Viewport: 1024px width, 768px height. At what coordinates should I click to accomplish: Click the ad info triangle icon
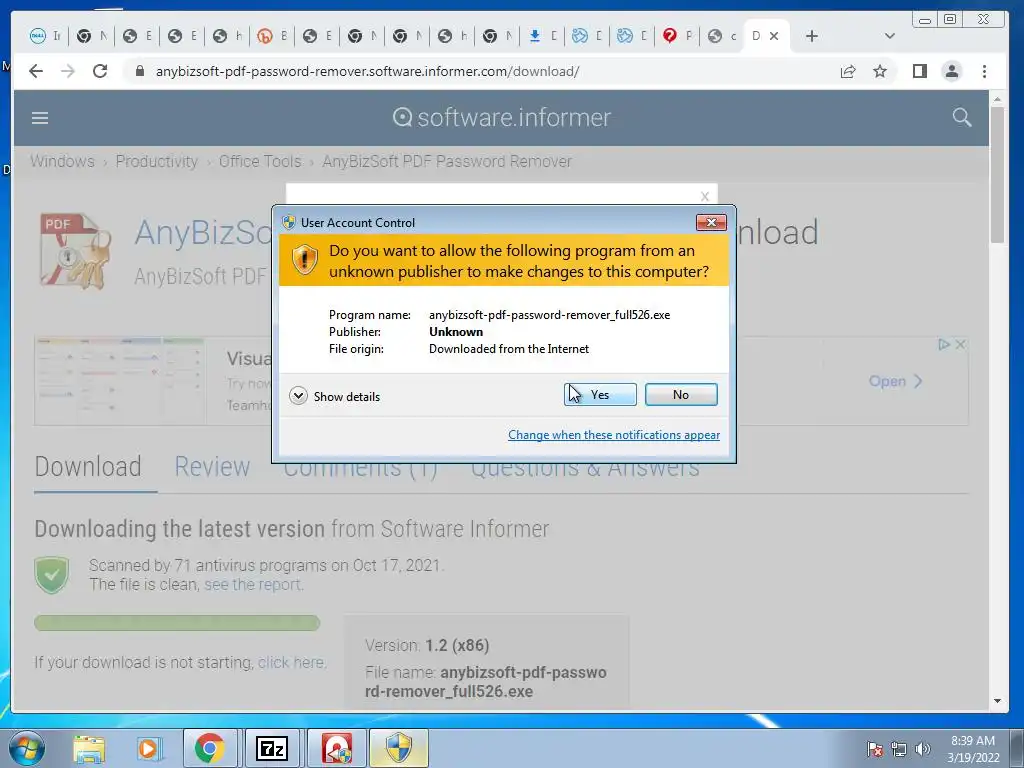944,344
